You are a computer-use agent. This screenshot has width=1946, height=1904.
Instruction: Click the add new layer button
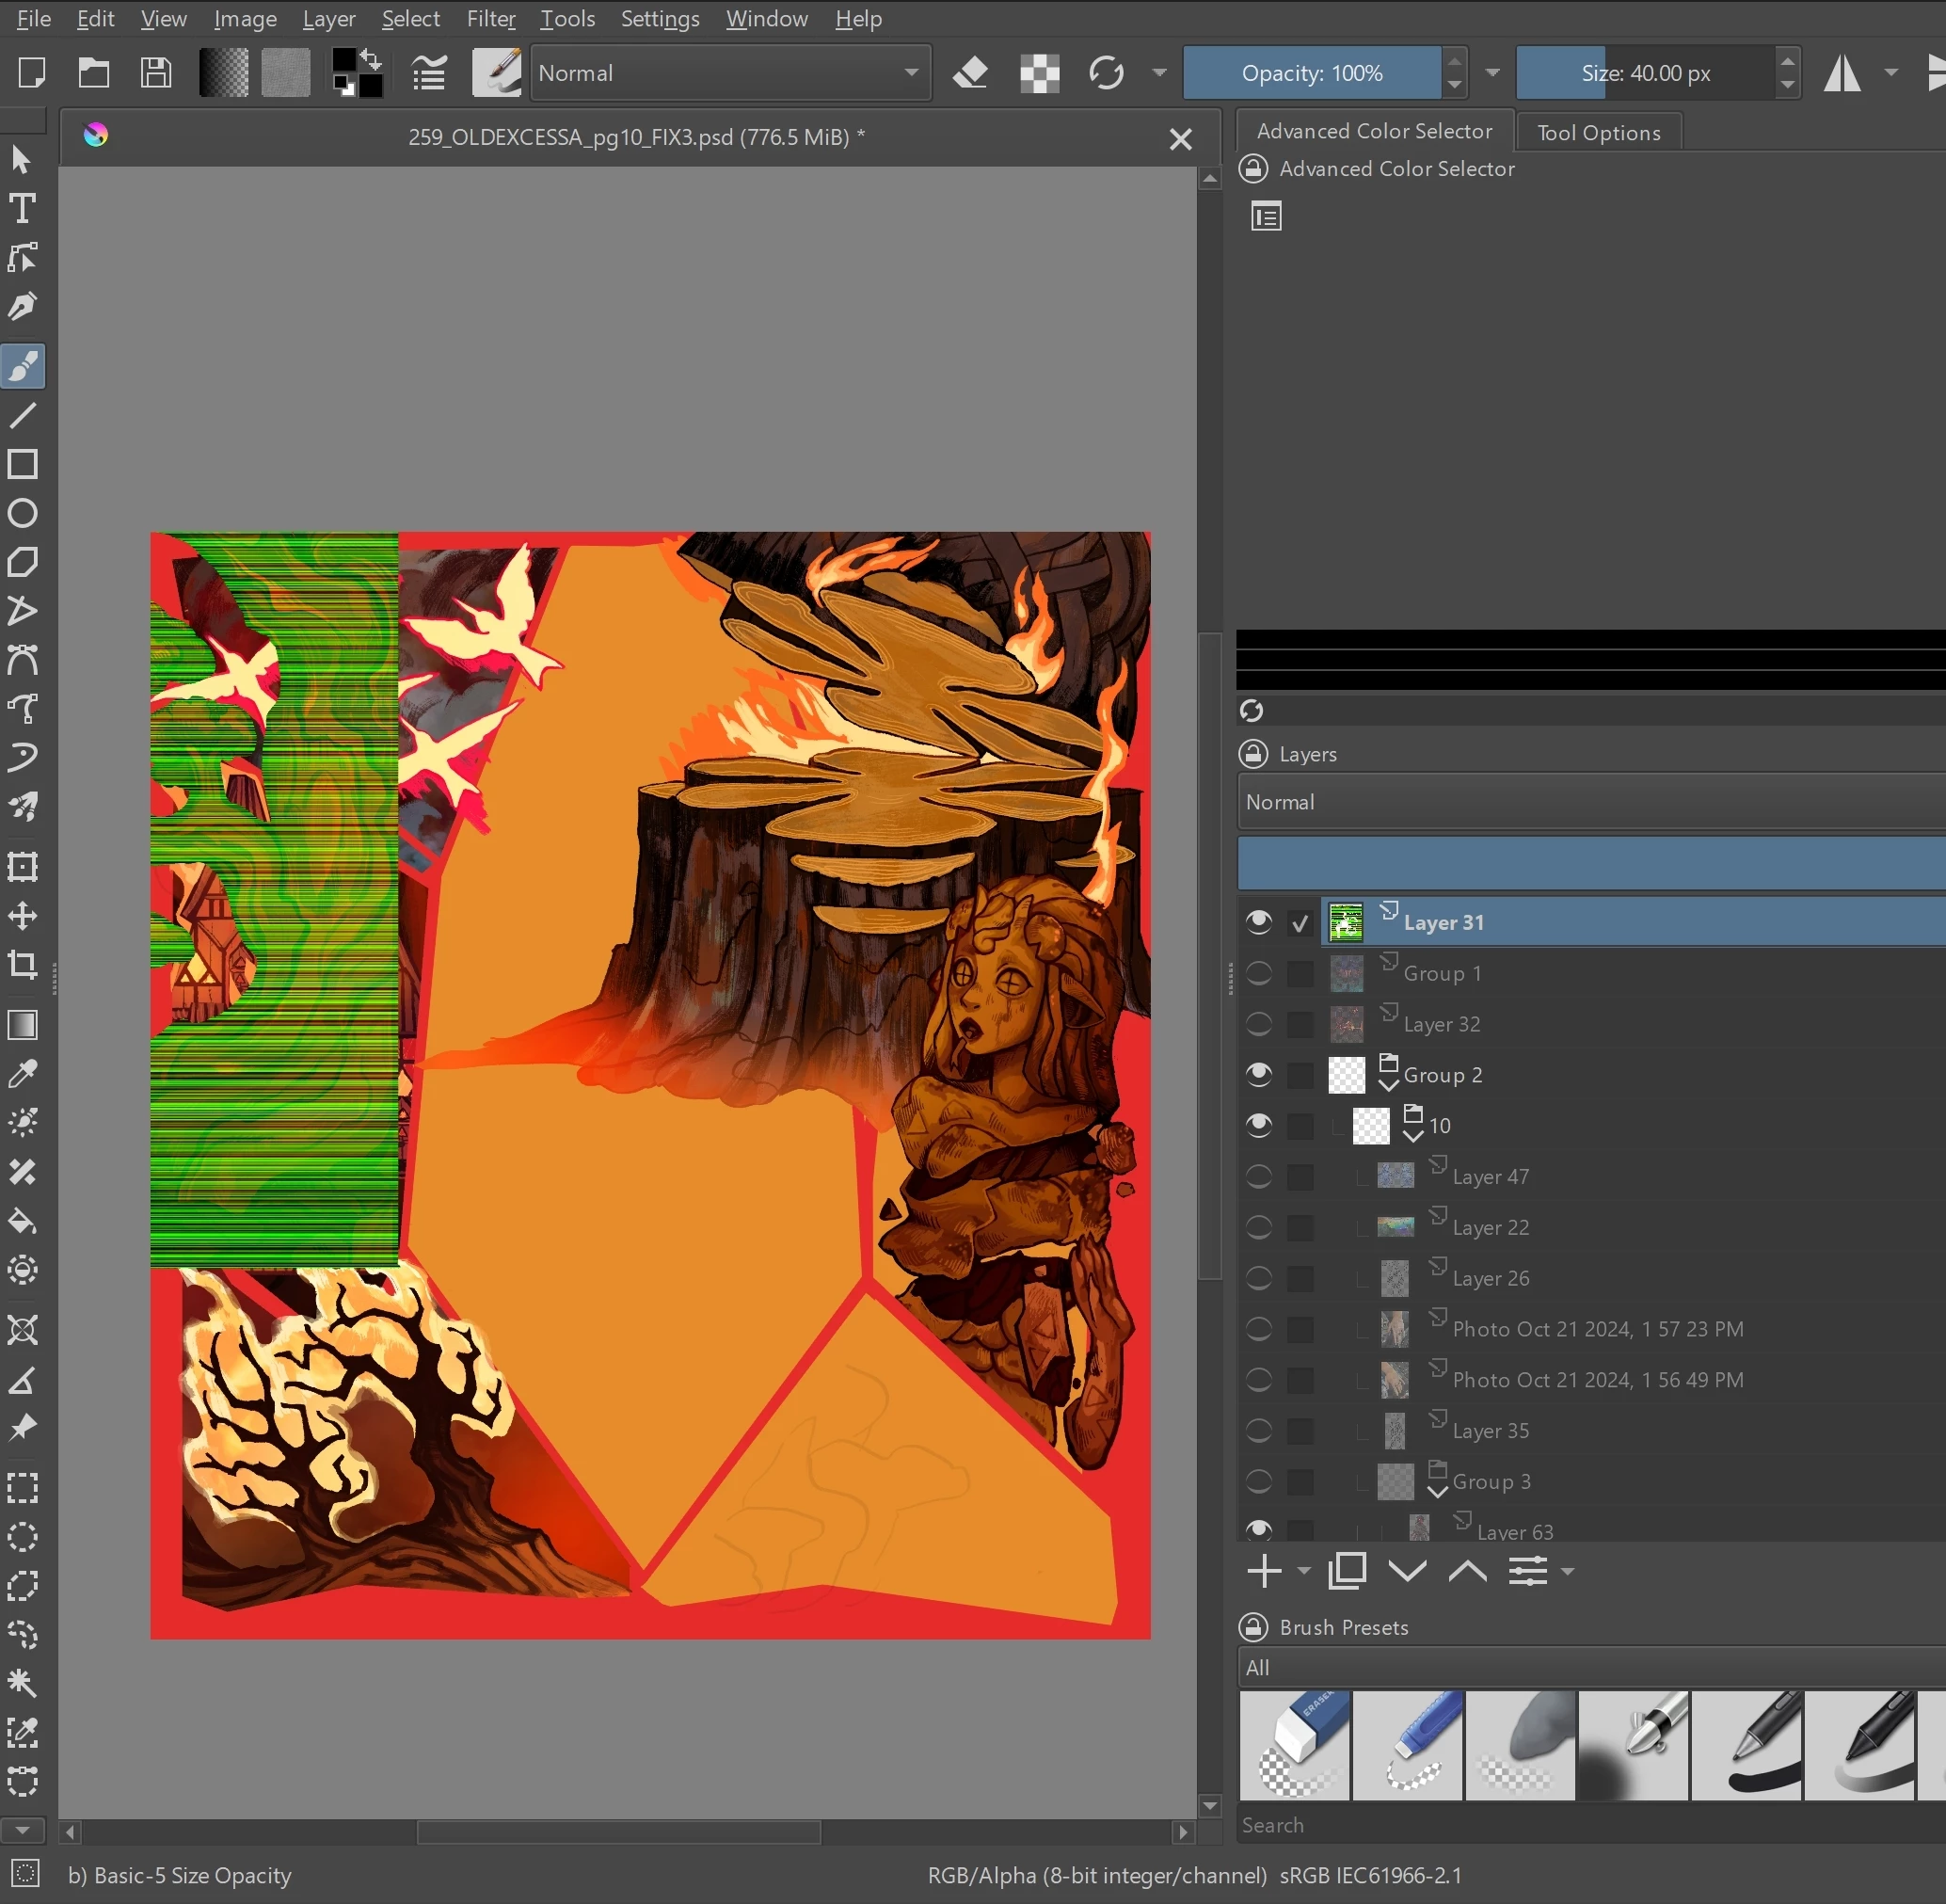[x=1264, y=1571]
